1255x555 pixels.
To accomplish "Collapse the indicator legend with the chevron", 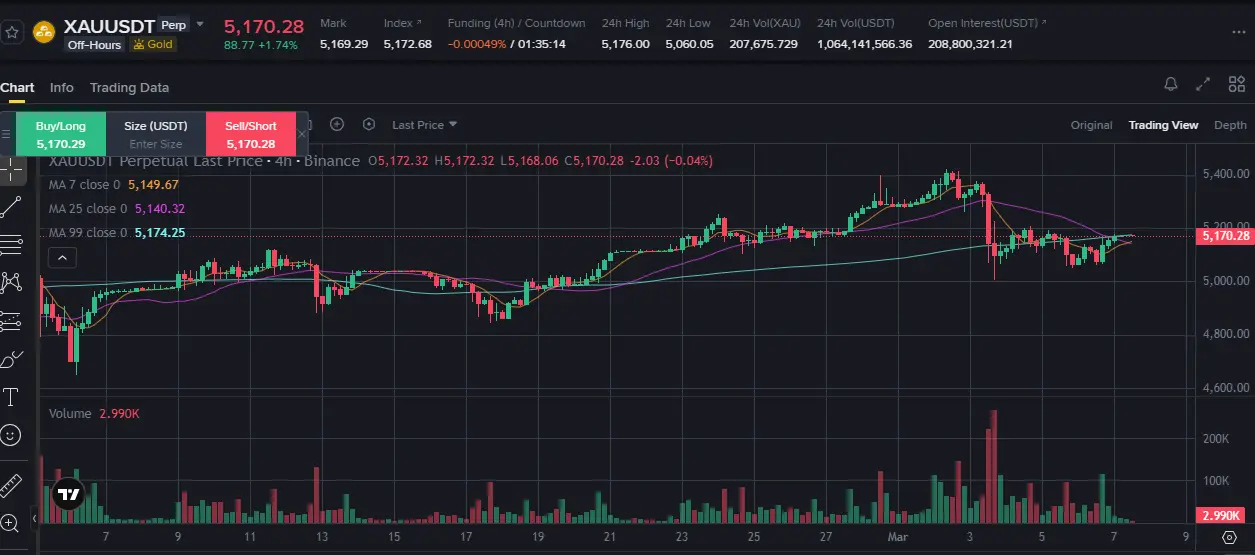I will 62,258.
